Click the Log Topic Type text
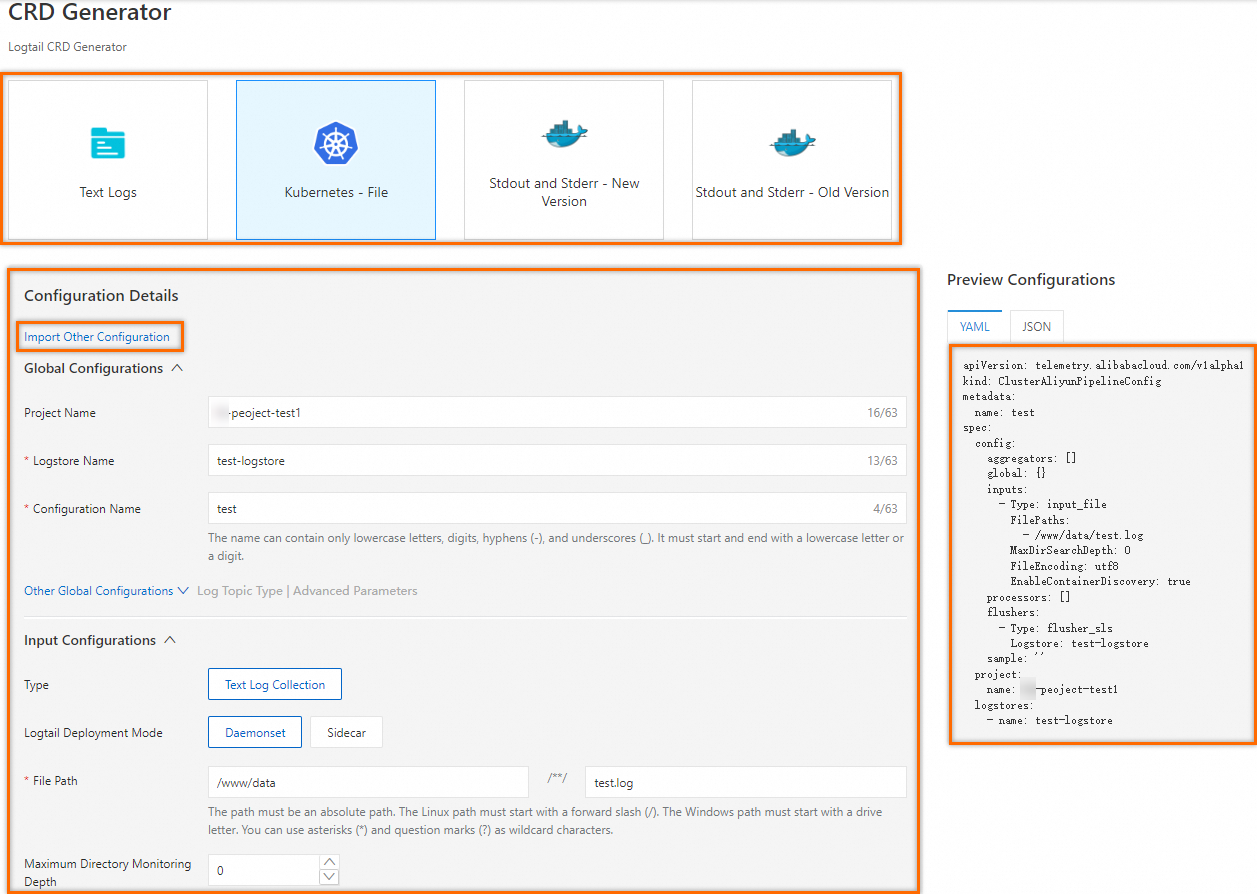 (240, 591)
